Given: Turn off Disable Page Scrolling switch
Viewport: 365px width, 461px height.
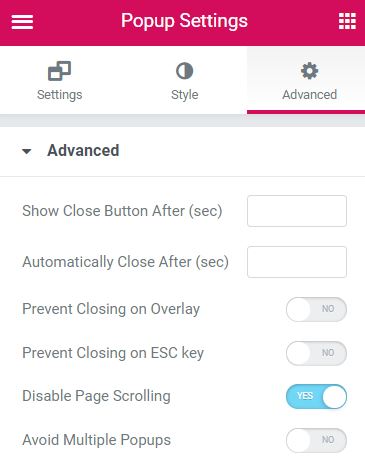Looking at the screenshot, I should [x=316, y=396].
